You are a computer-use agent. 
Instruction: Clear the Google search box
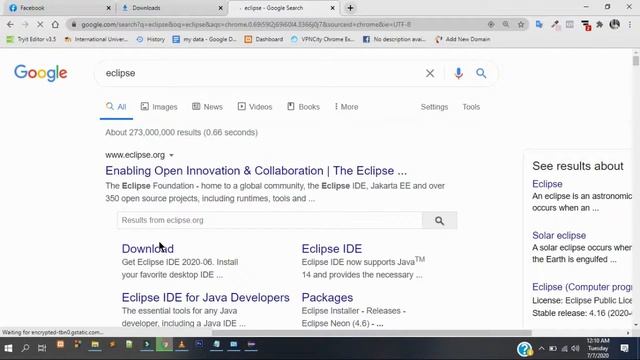coord(430,73)
